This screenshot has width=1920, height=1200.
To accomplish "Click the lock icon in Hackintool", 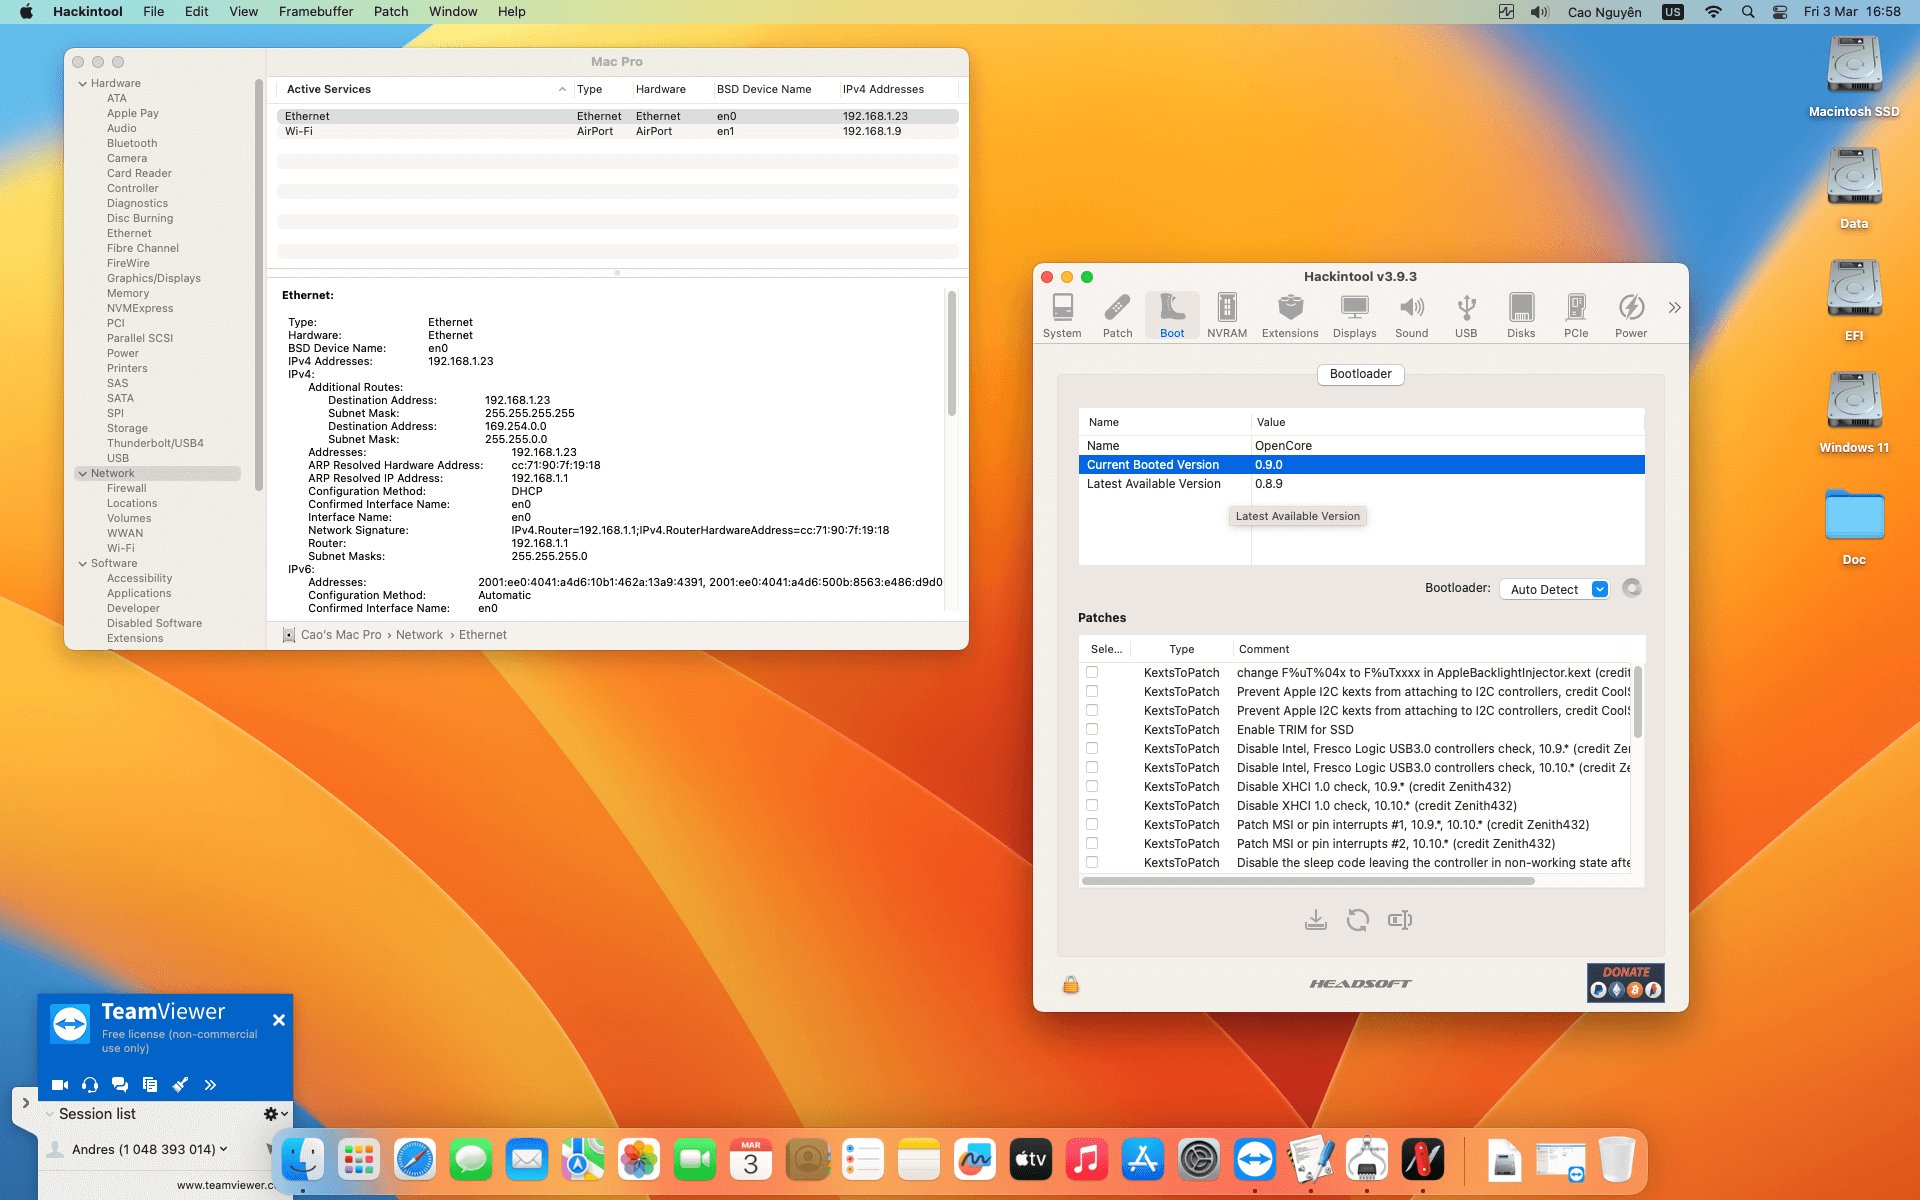I will [1070, 985].
